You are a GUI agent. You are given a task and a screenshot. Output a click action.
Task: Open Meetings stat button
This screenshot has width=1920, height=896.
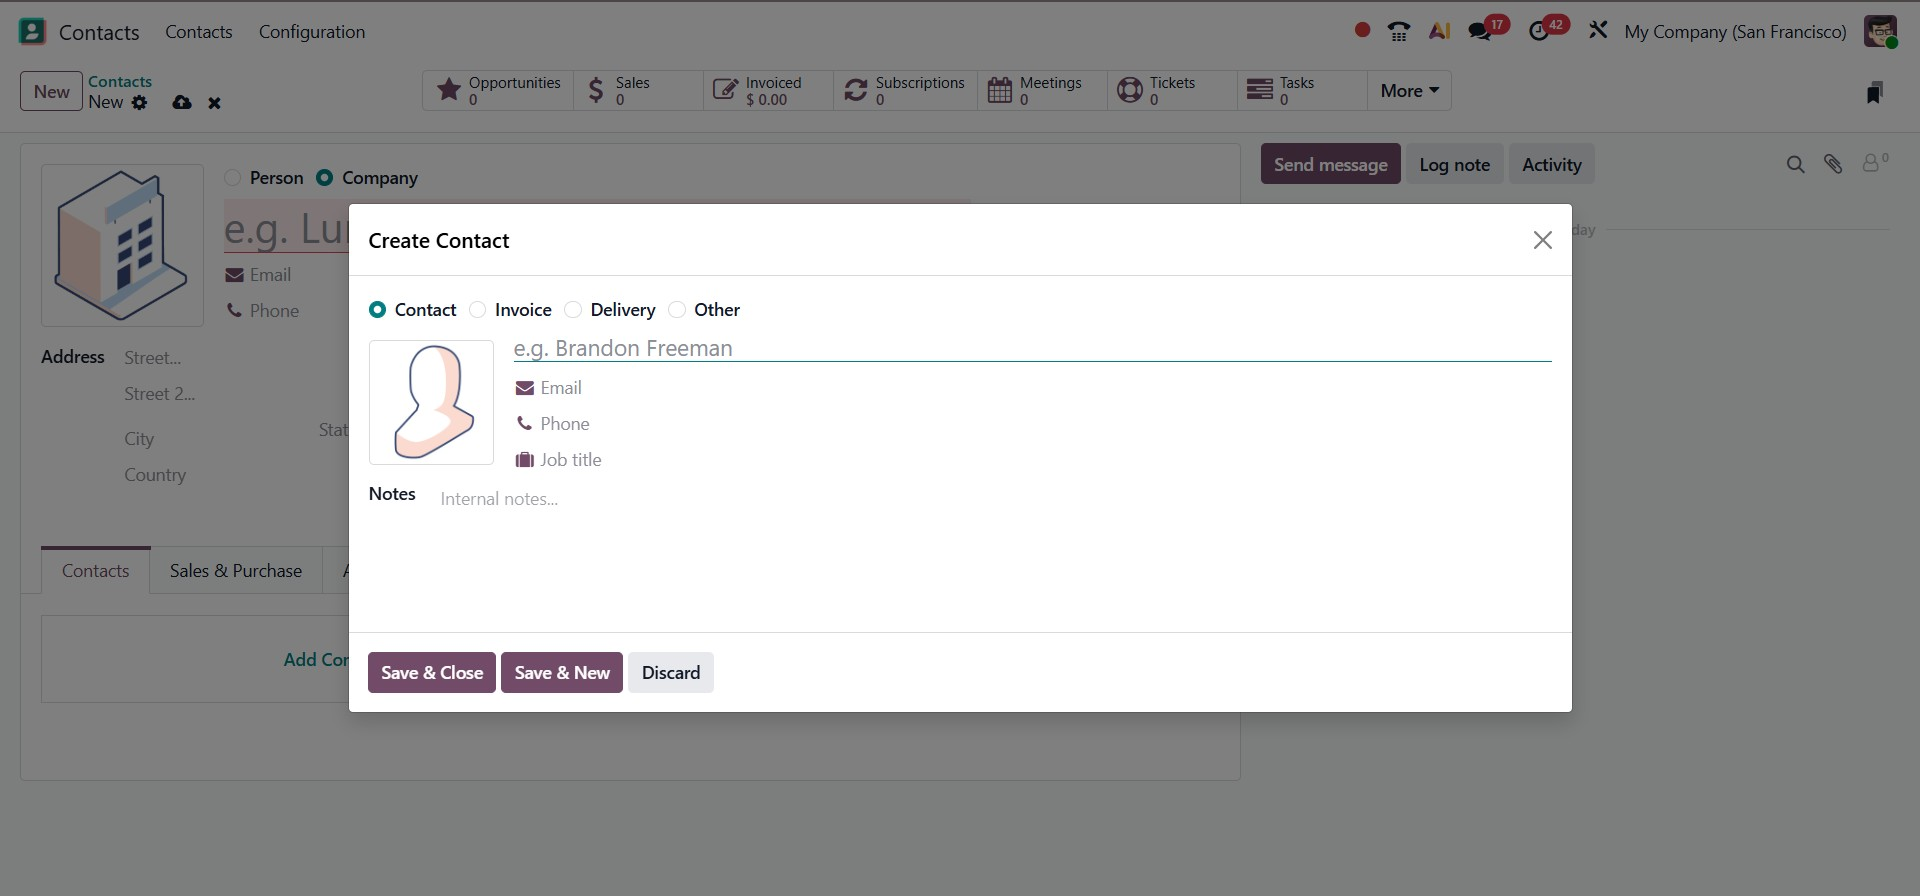point(1042,90)
